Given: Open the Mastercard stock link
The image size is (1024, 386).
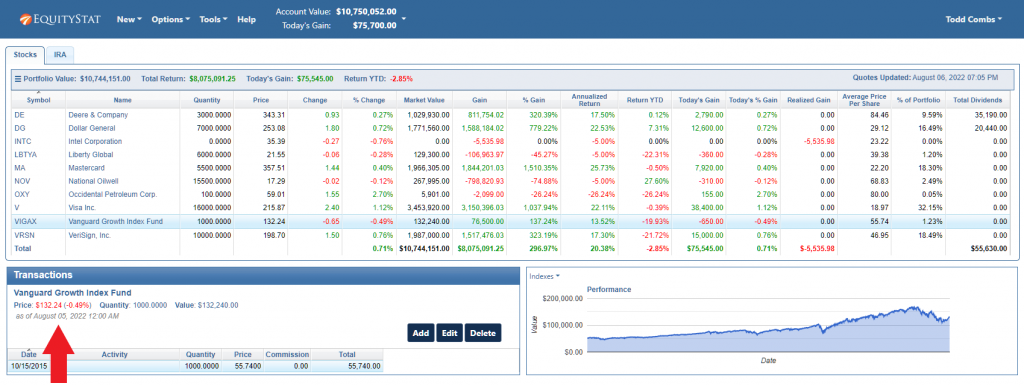Looking at the screenshot, I should [x=89, y=168].
